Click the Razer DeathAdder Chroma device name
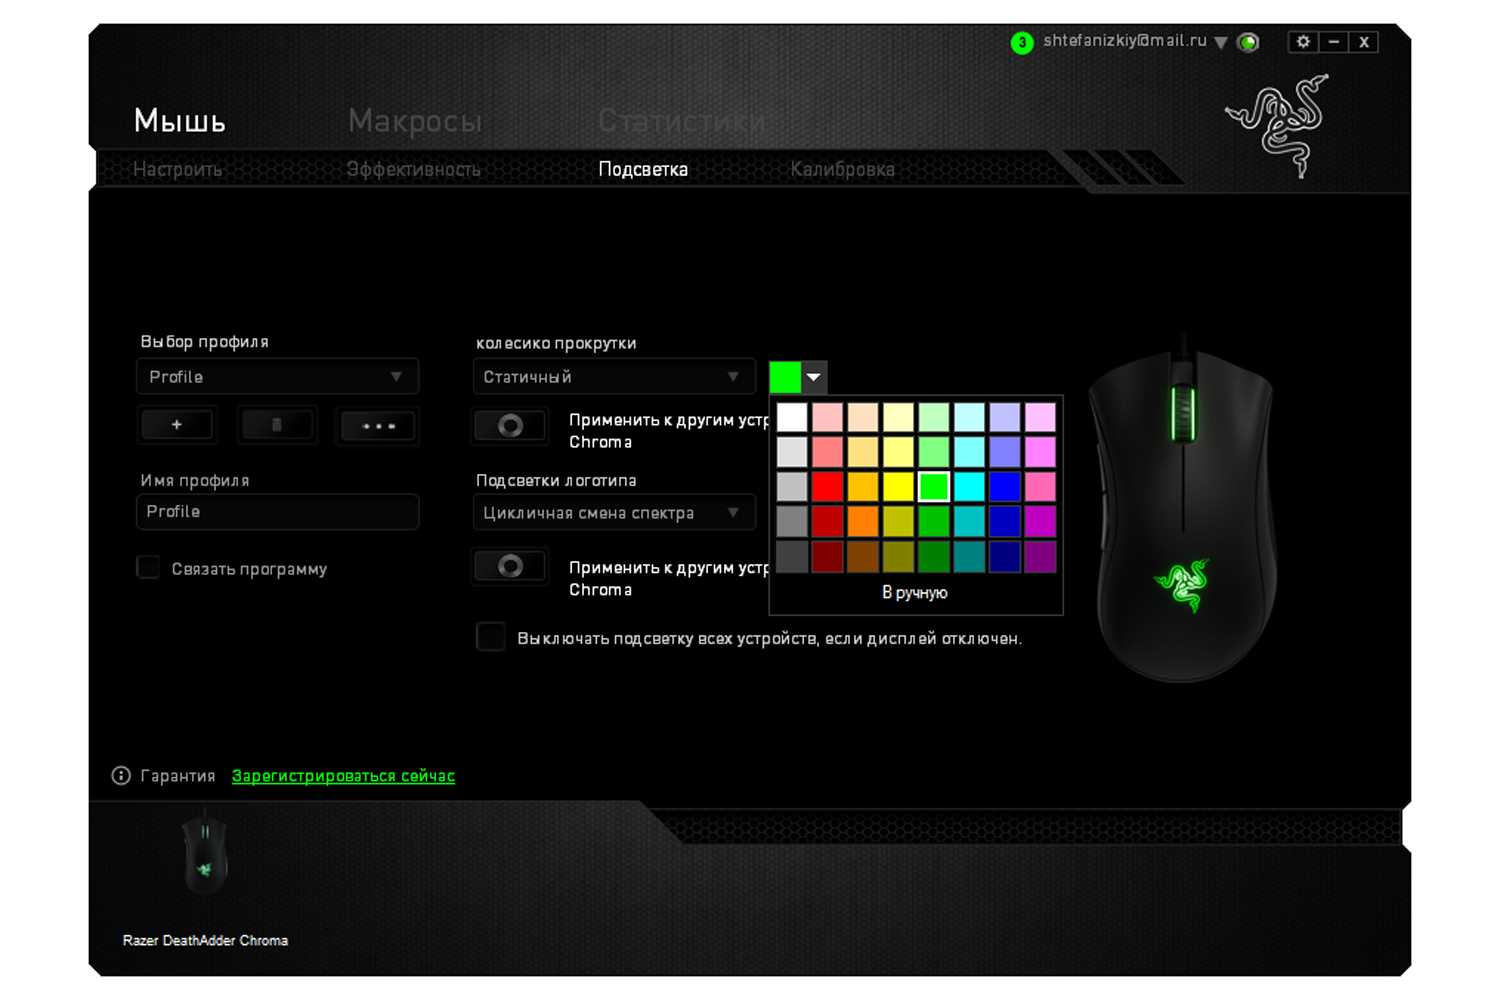 coord(205,941)
